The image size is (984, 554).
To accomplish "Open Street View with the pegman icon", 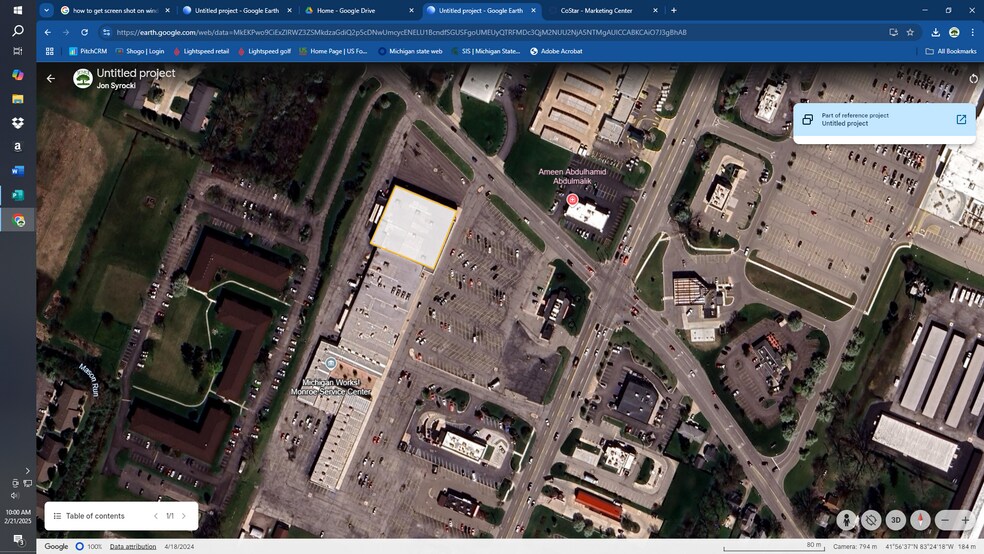I will point(847,520).
